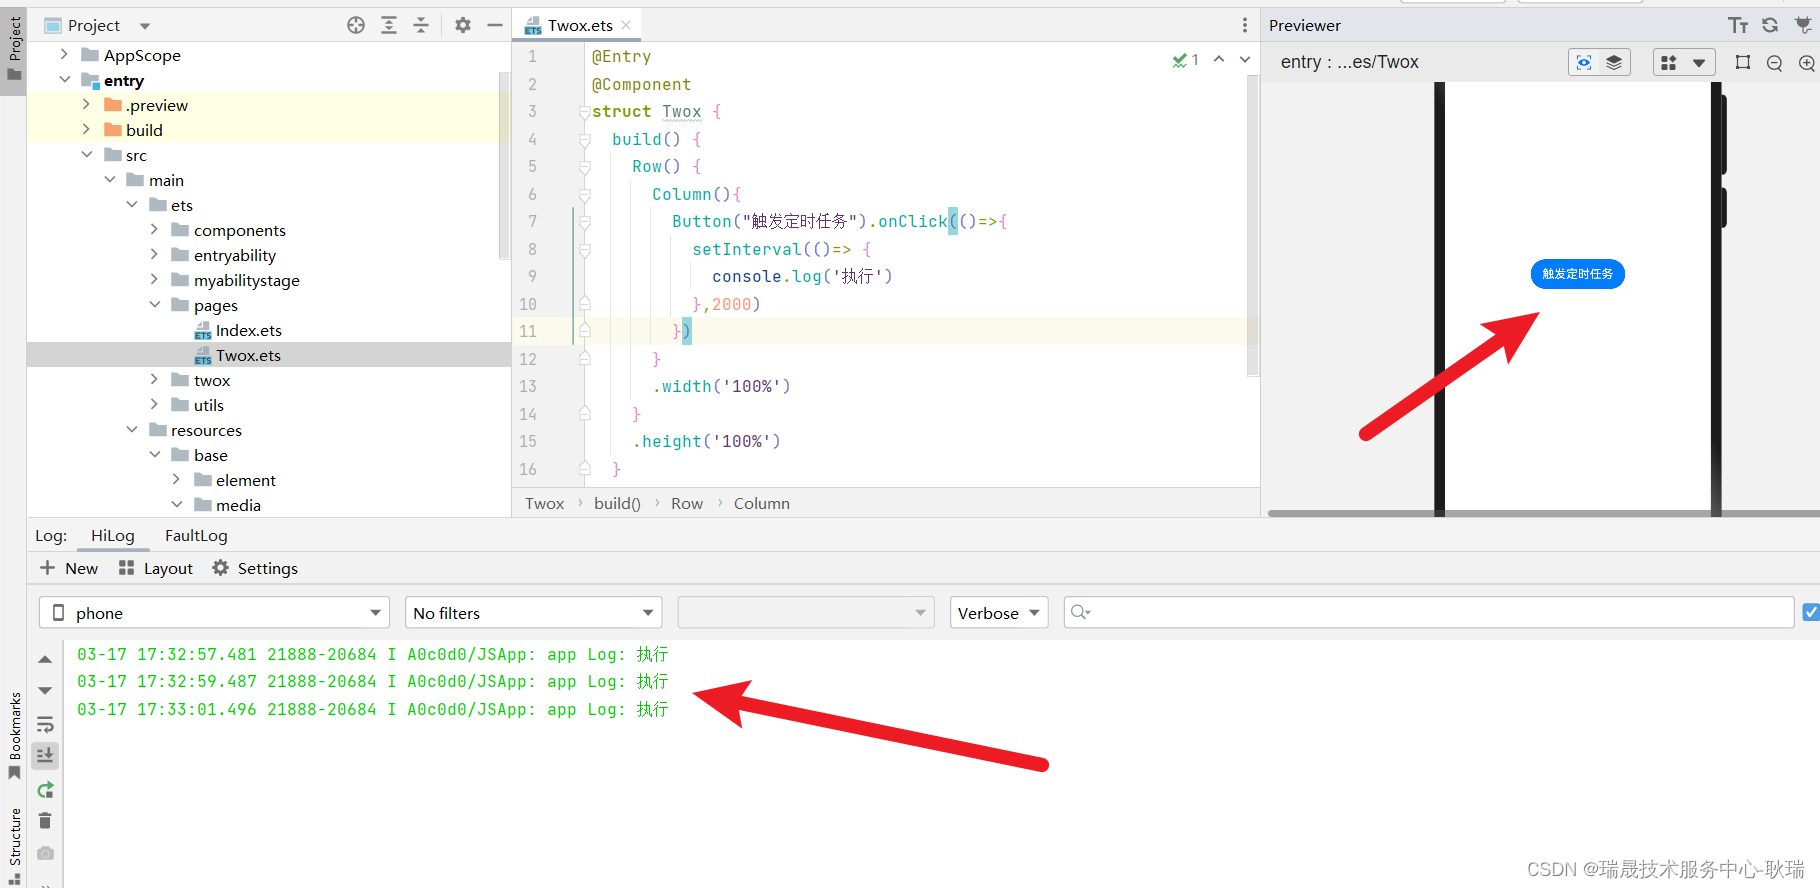Toggle scroll to end of log
The width and height of the screenshot is (1820, 888).
click(45, 756)
